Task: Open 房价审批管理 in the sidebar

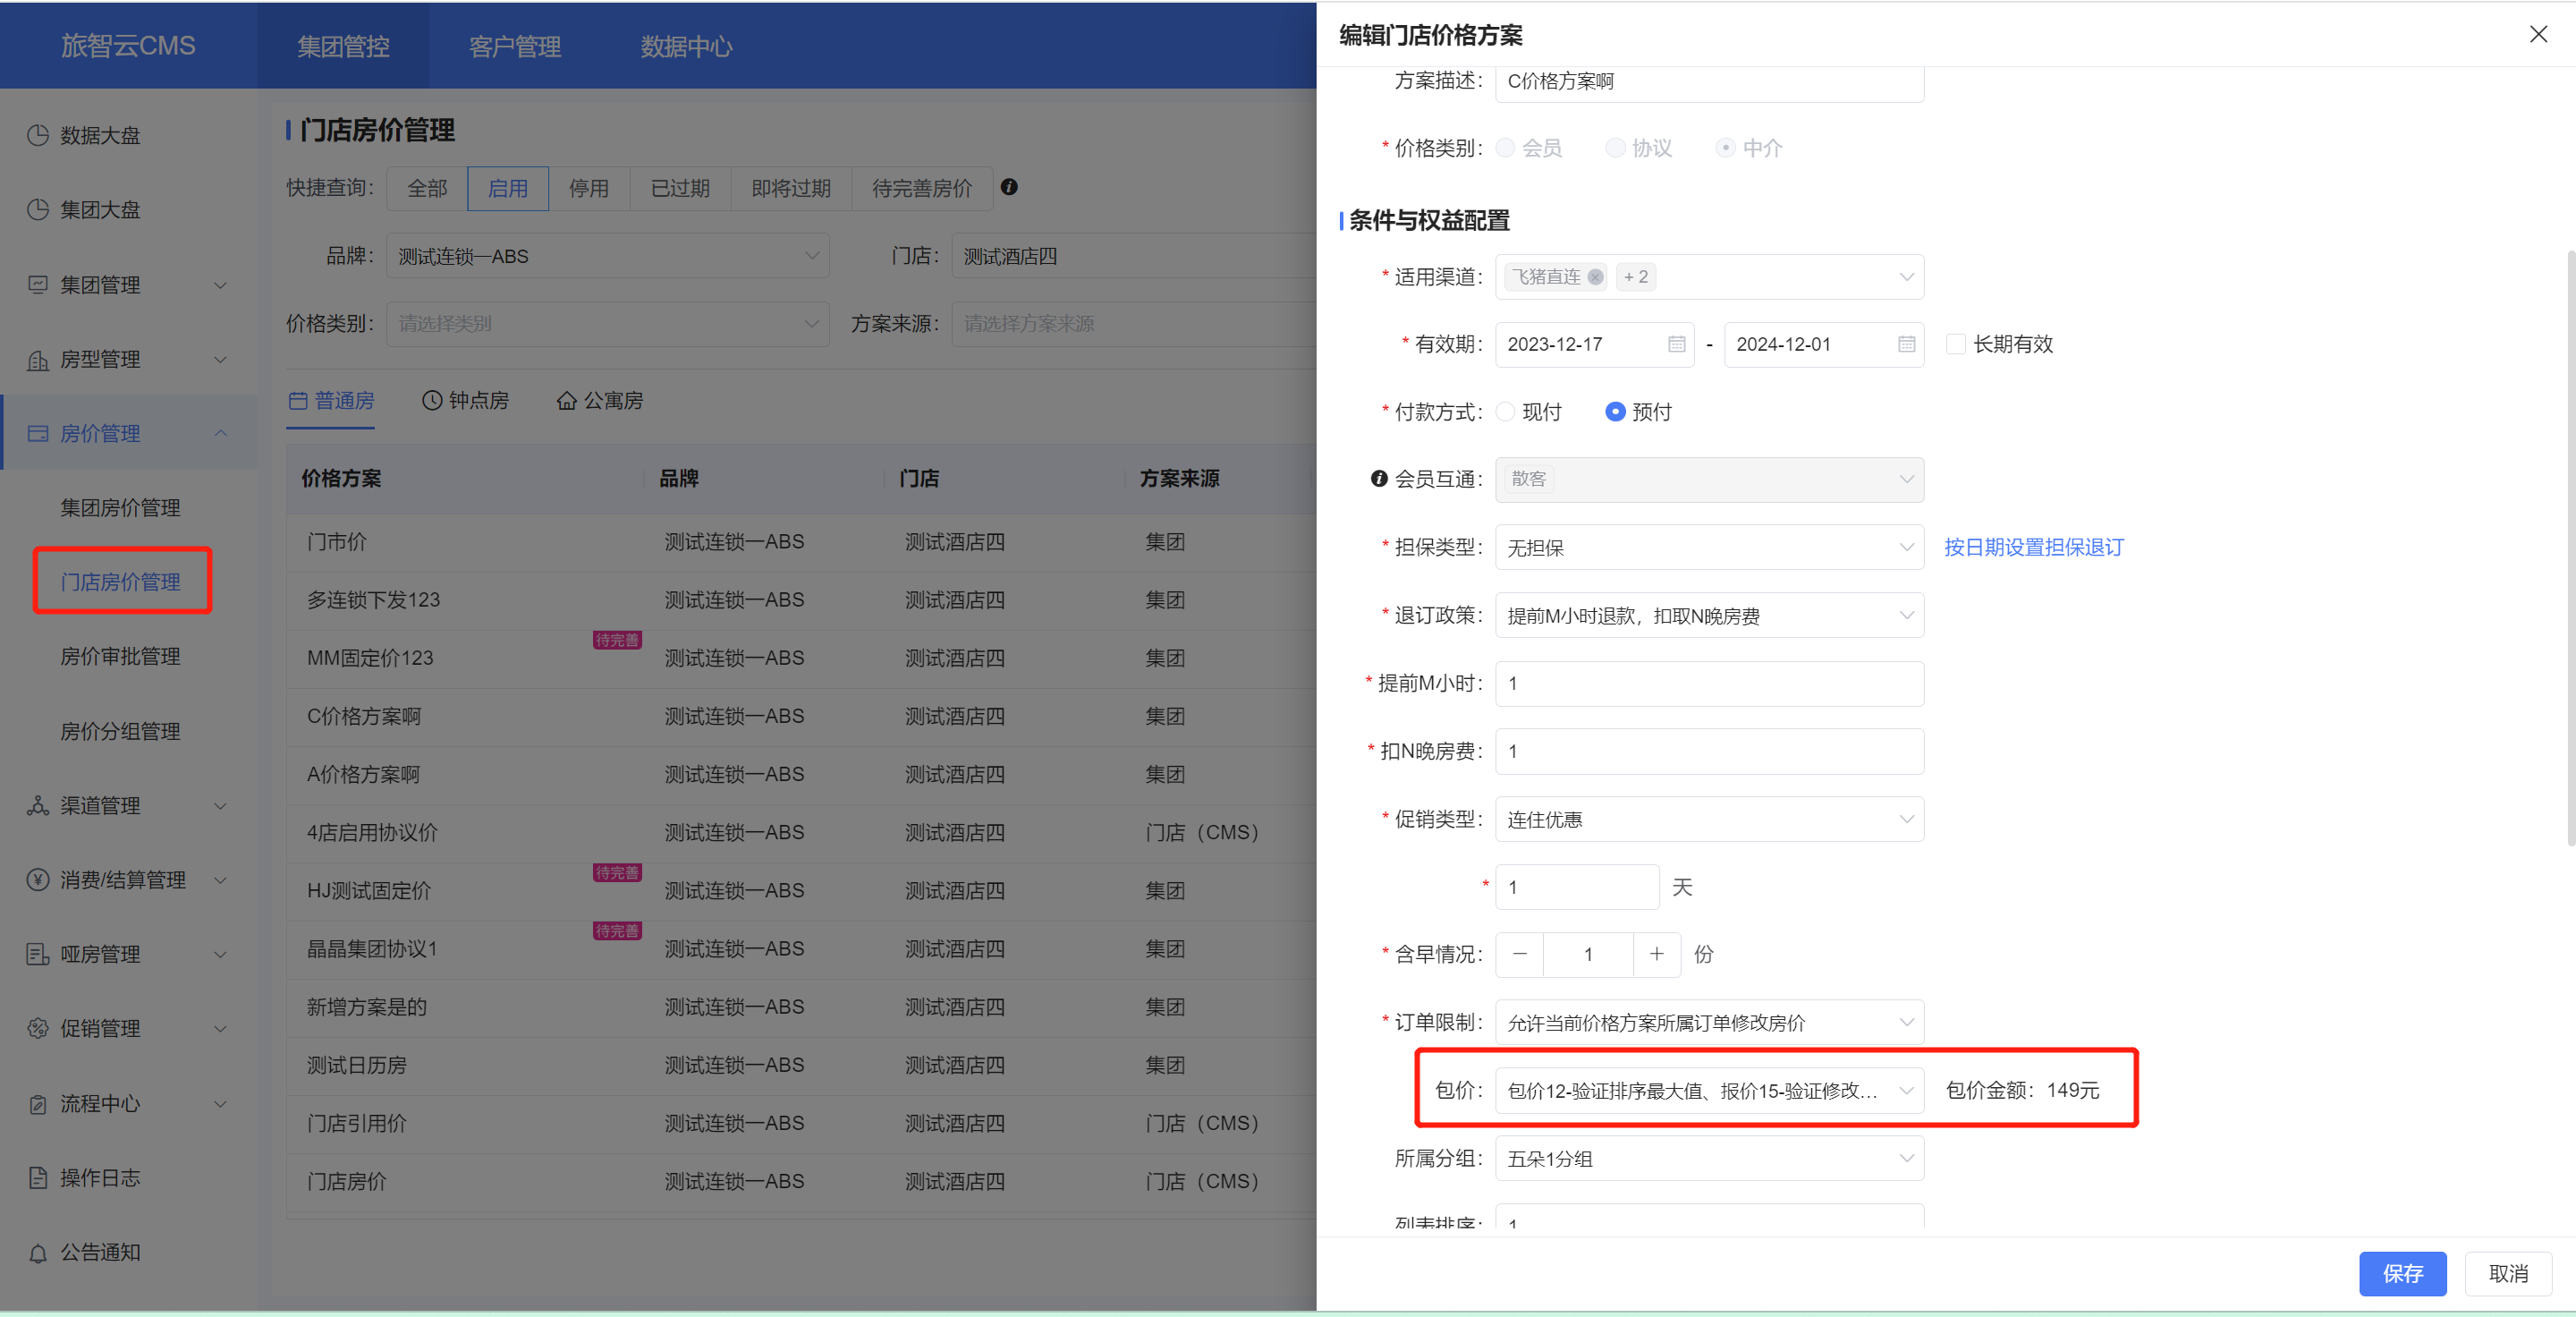Action: (x=120, y=656)
